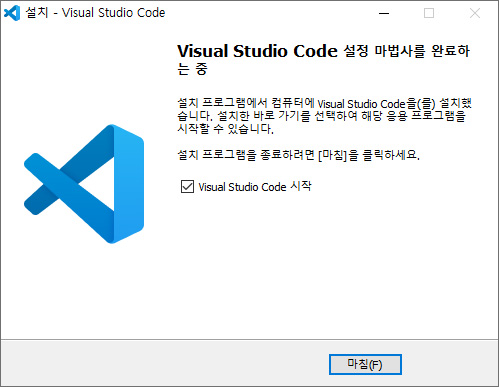Click the line '시작할 수 있습니다.'
This screenshot has width=499, height=387.
click(225, 129)
